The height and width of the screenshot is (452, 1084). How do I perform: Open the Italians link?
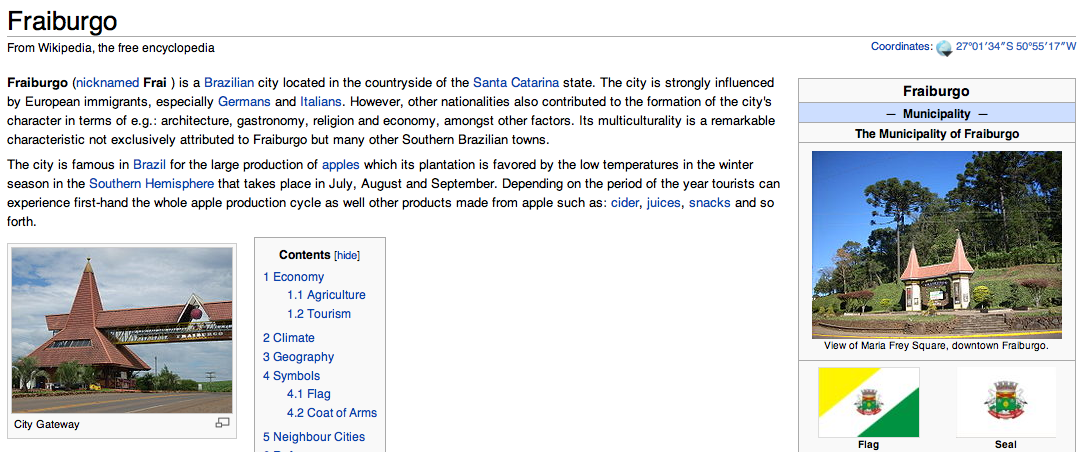321,102
